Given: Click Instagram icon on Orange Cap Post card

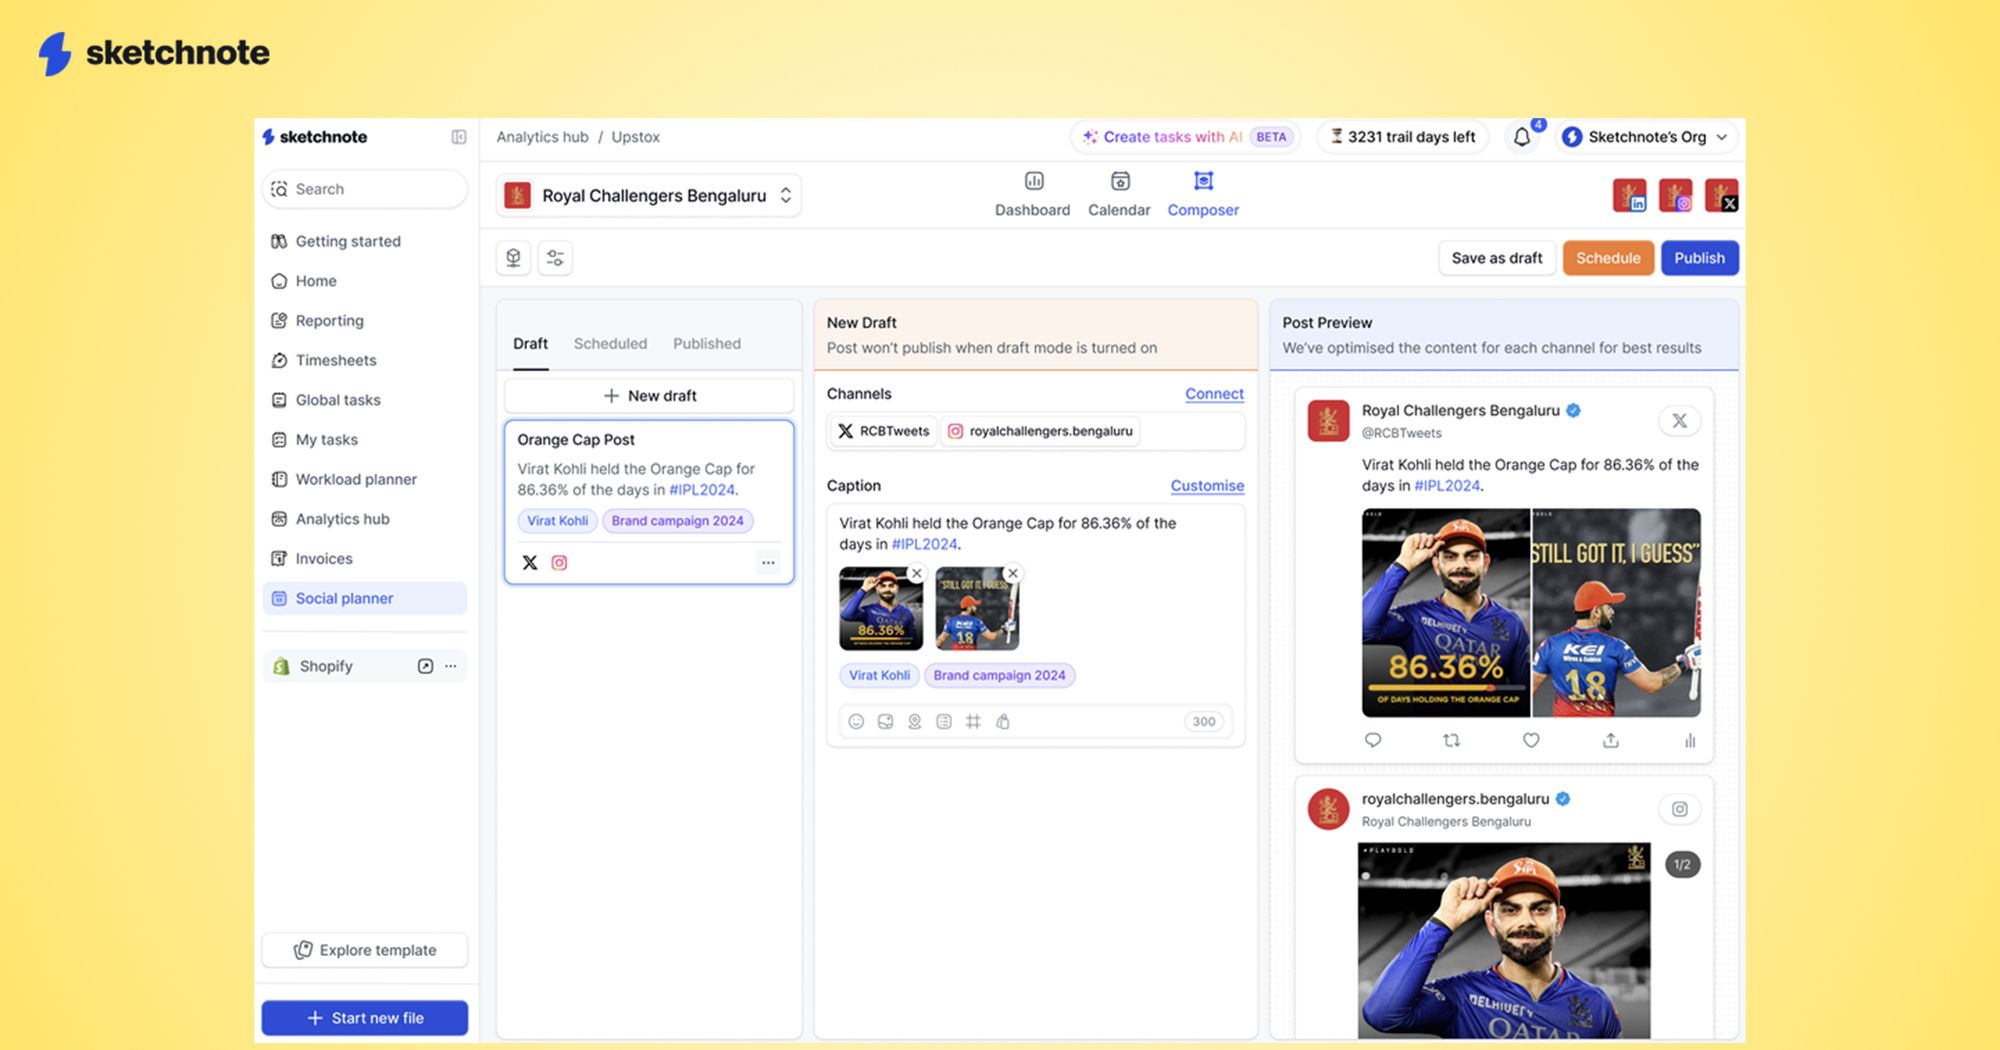Looking at the screenshot, I should (x=559, y=563).
